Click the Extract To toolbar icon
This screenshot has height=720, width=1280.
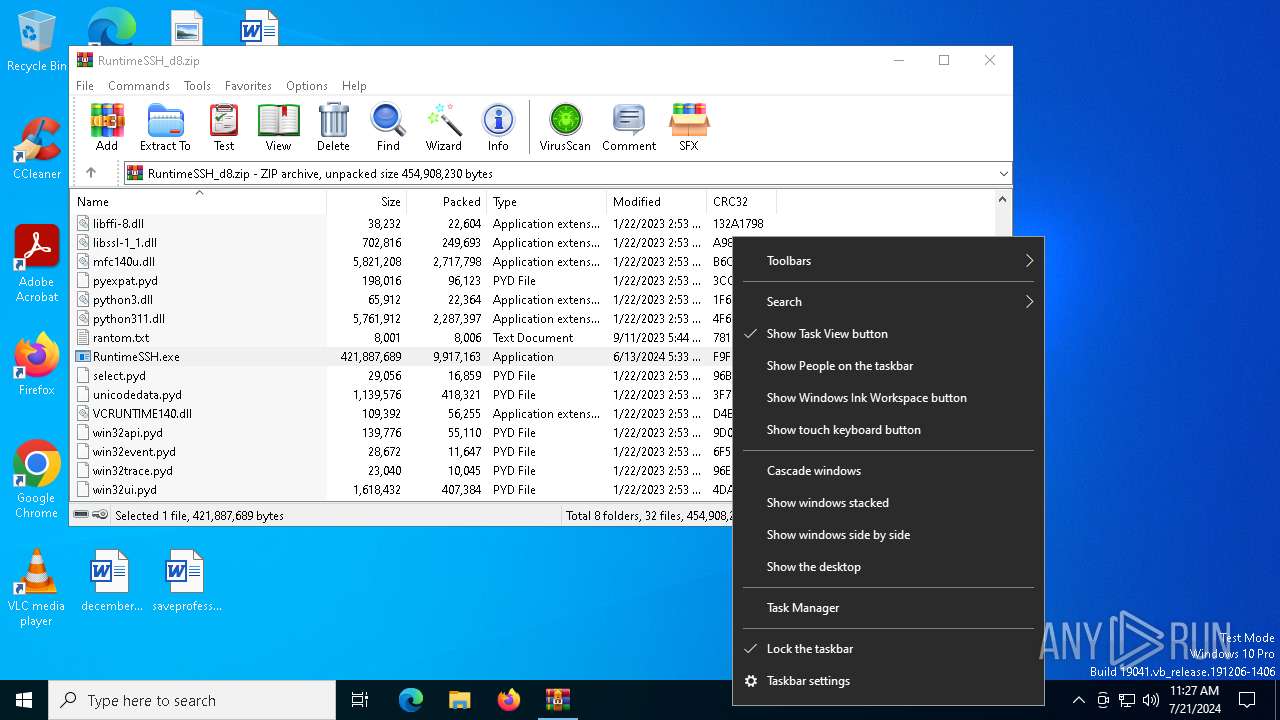tap(165, 127)
